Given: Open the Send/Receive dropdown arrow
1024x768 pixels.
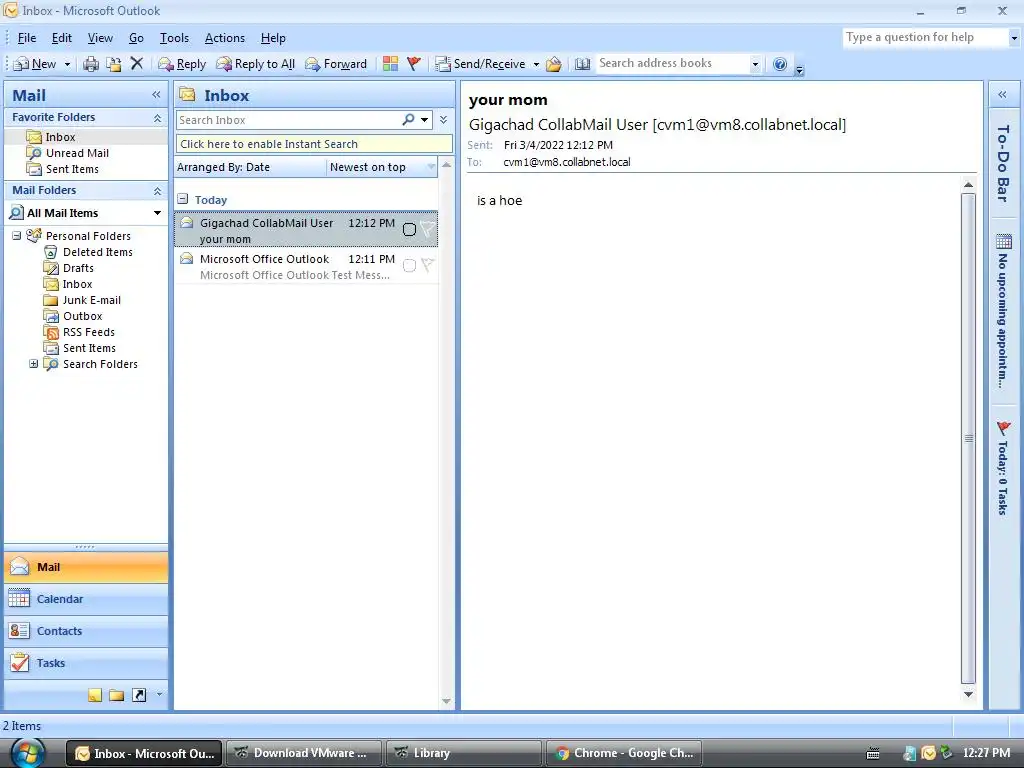Looking at the screenshot, I should (536, 64).
